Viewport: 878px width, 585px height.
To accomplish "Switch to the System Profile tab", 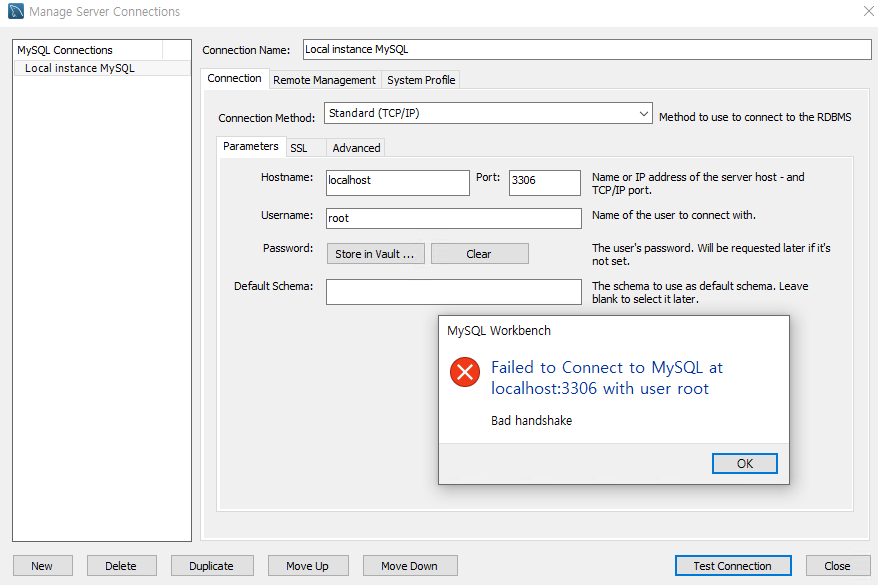I will (421, 80).
